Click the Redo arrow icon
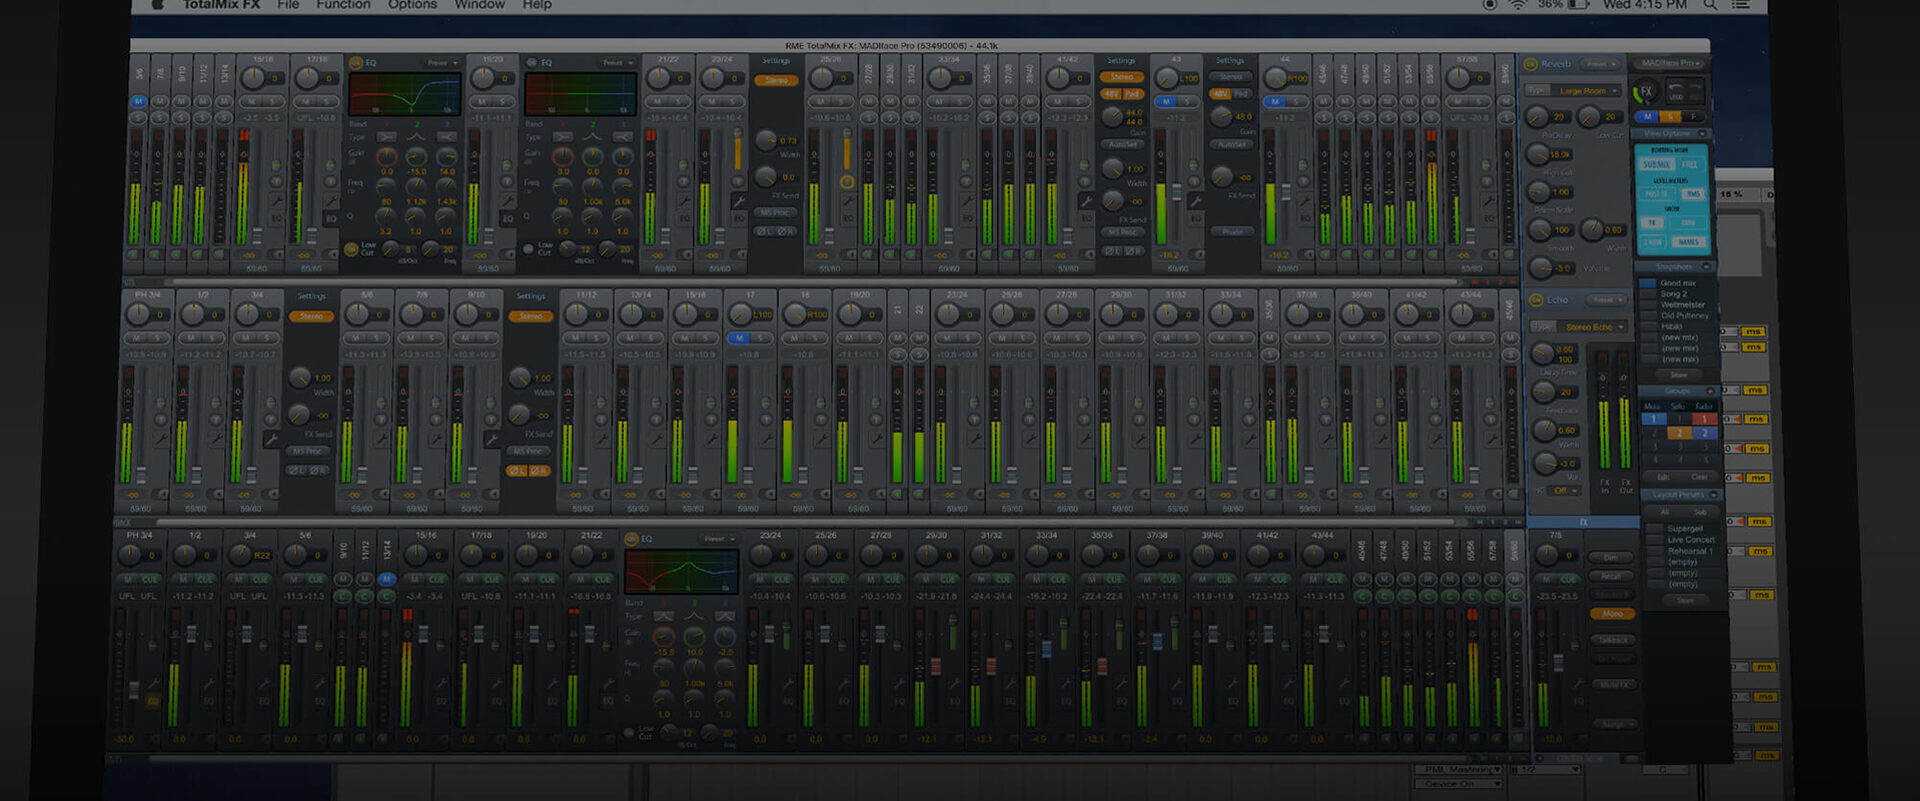1920x801 pixels. (1696, 92)
